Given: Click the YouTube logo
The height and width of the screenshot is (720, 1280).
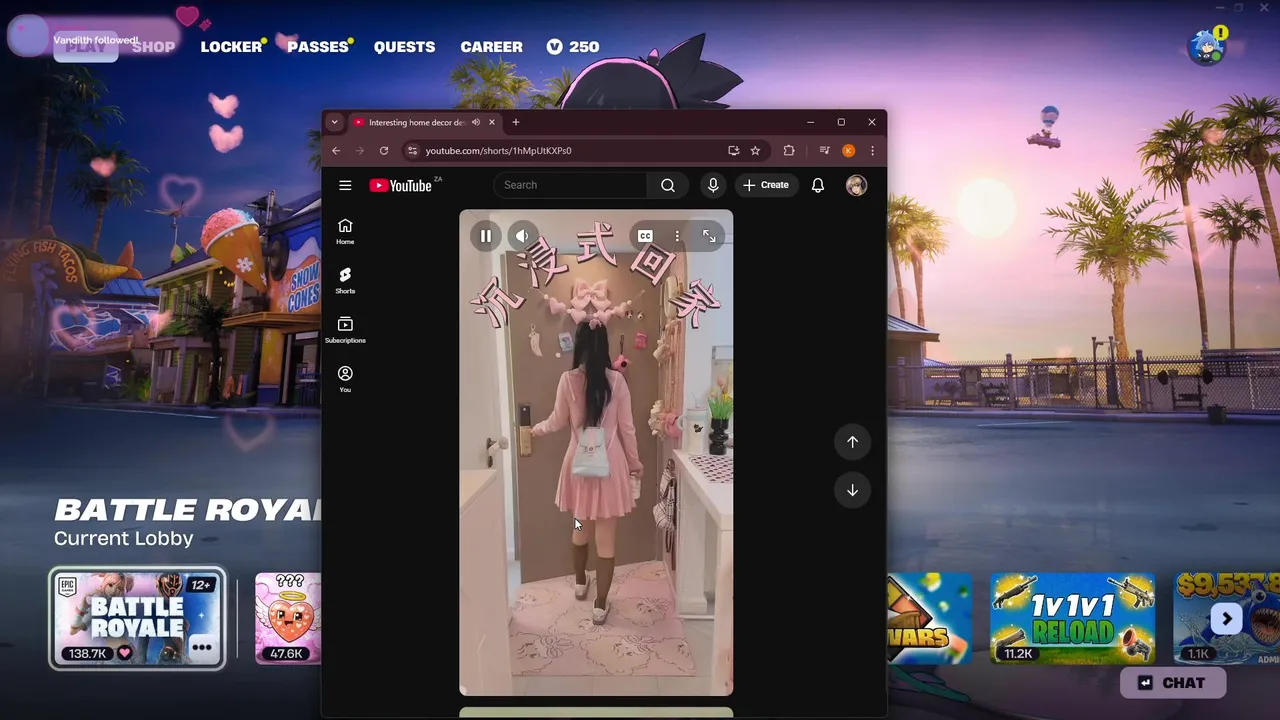Looking at the screenshot, I should [x=400, y=185].
